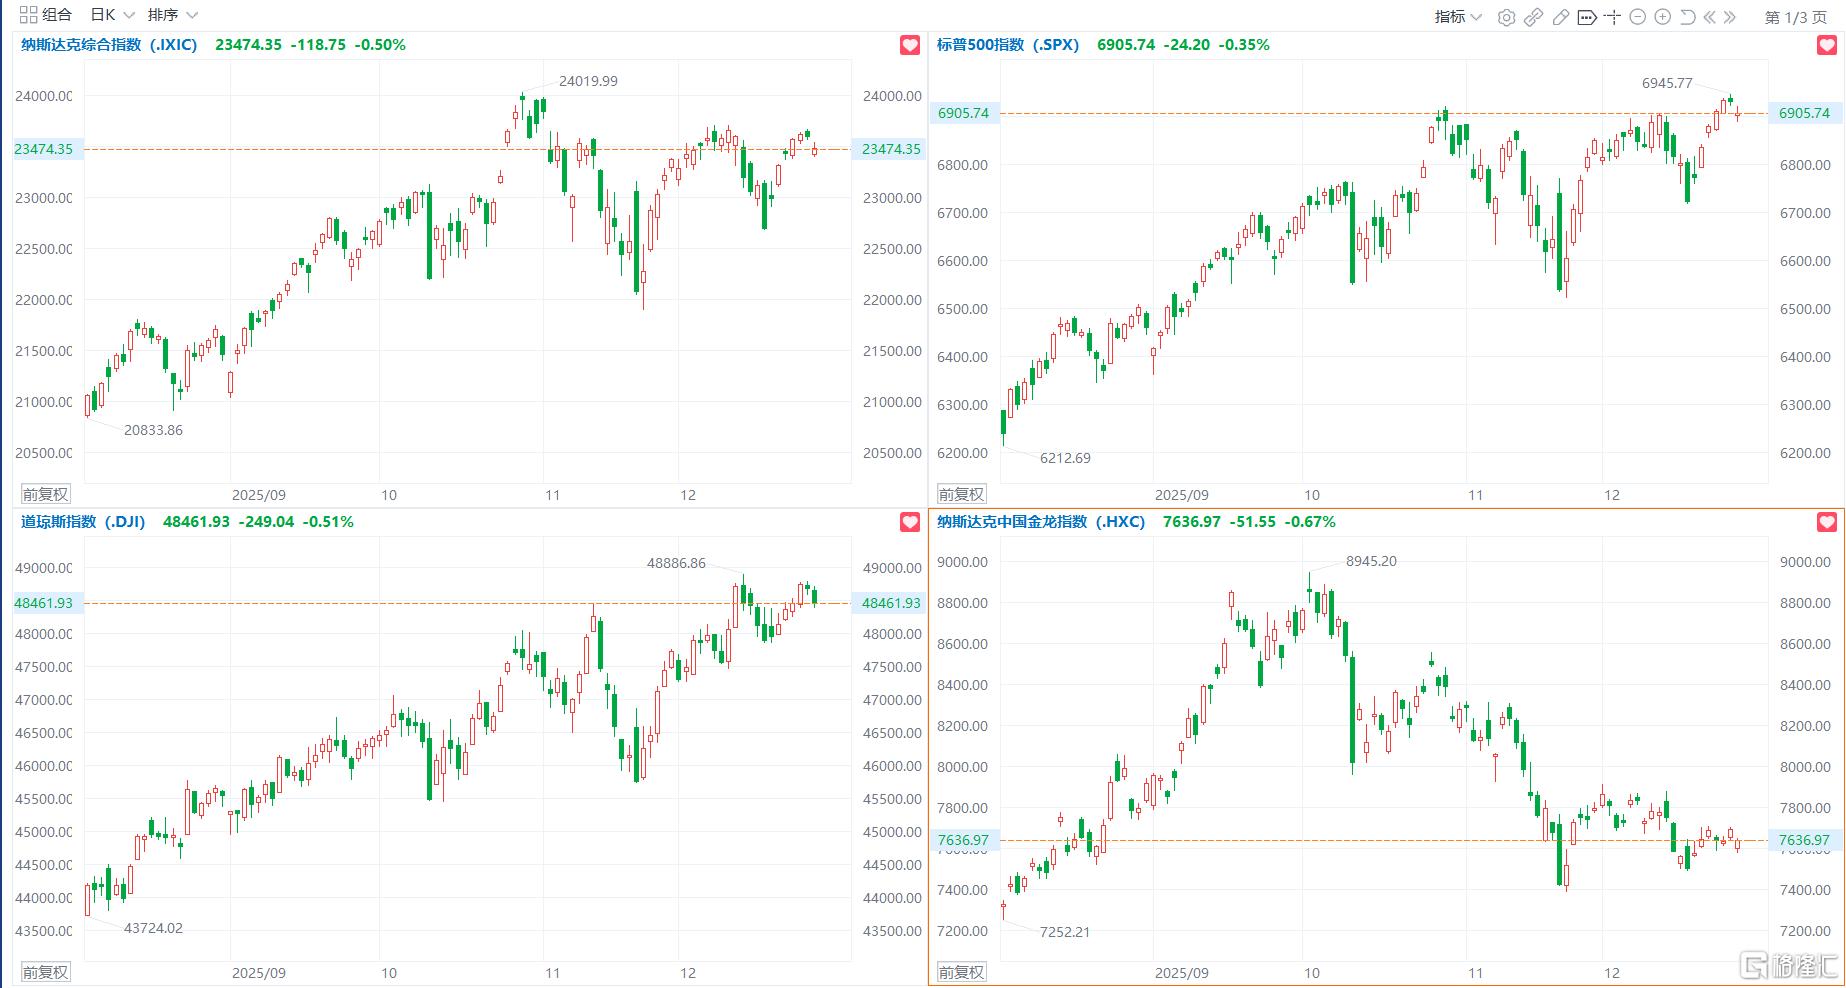Image resolution: width=1846 pixels, height=988 pixels.
Task: Go to previous page with double-left arrows
Action: 1710,17
